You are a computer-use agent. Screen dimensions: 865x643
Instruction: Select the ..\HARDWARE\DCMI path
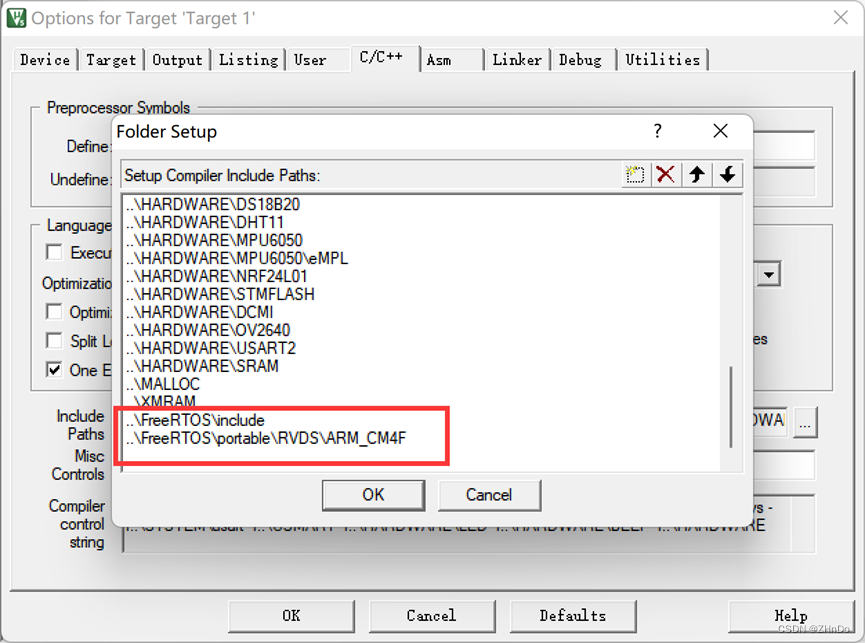pyautogui.click(x=200, y=312)
